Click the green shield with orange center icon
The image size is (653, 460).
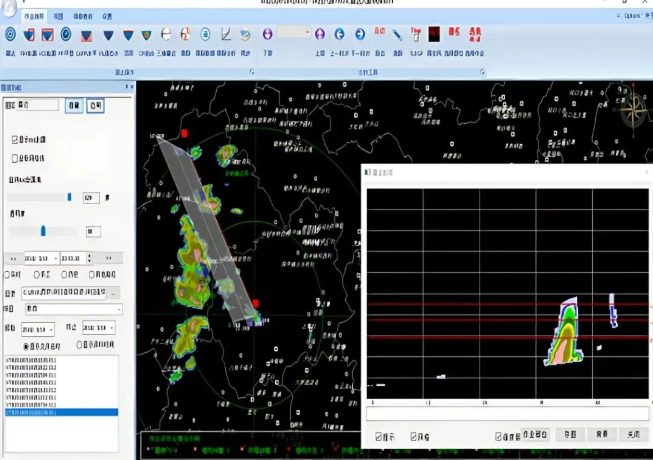(146, 35)
